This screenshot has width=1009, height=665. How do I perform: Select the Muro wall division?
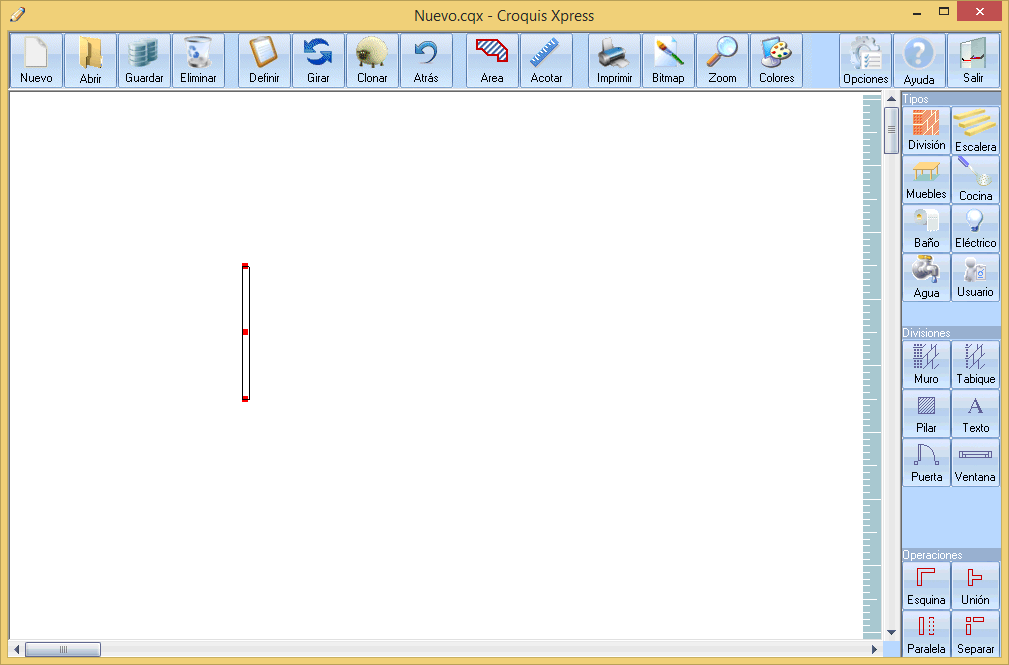point(926,364)
